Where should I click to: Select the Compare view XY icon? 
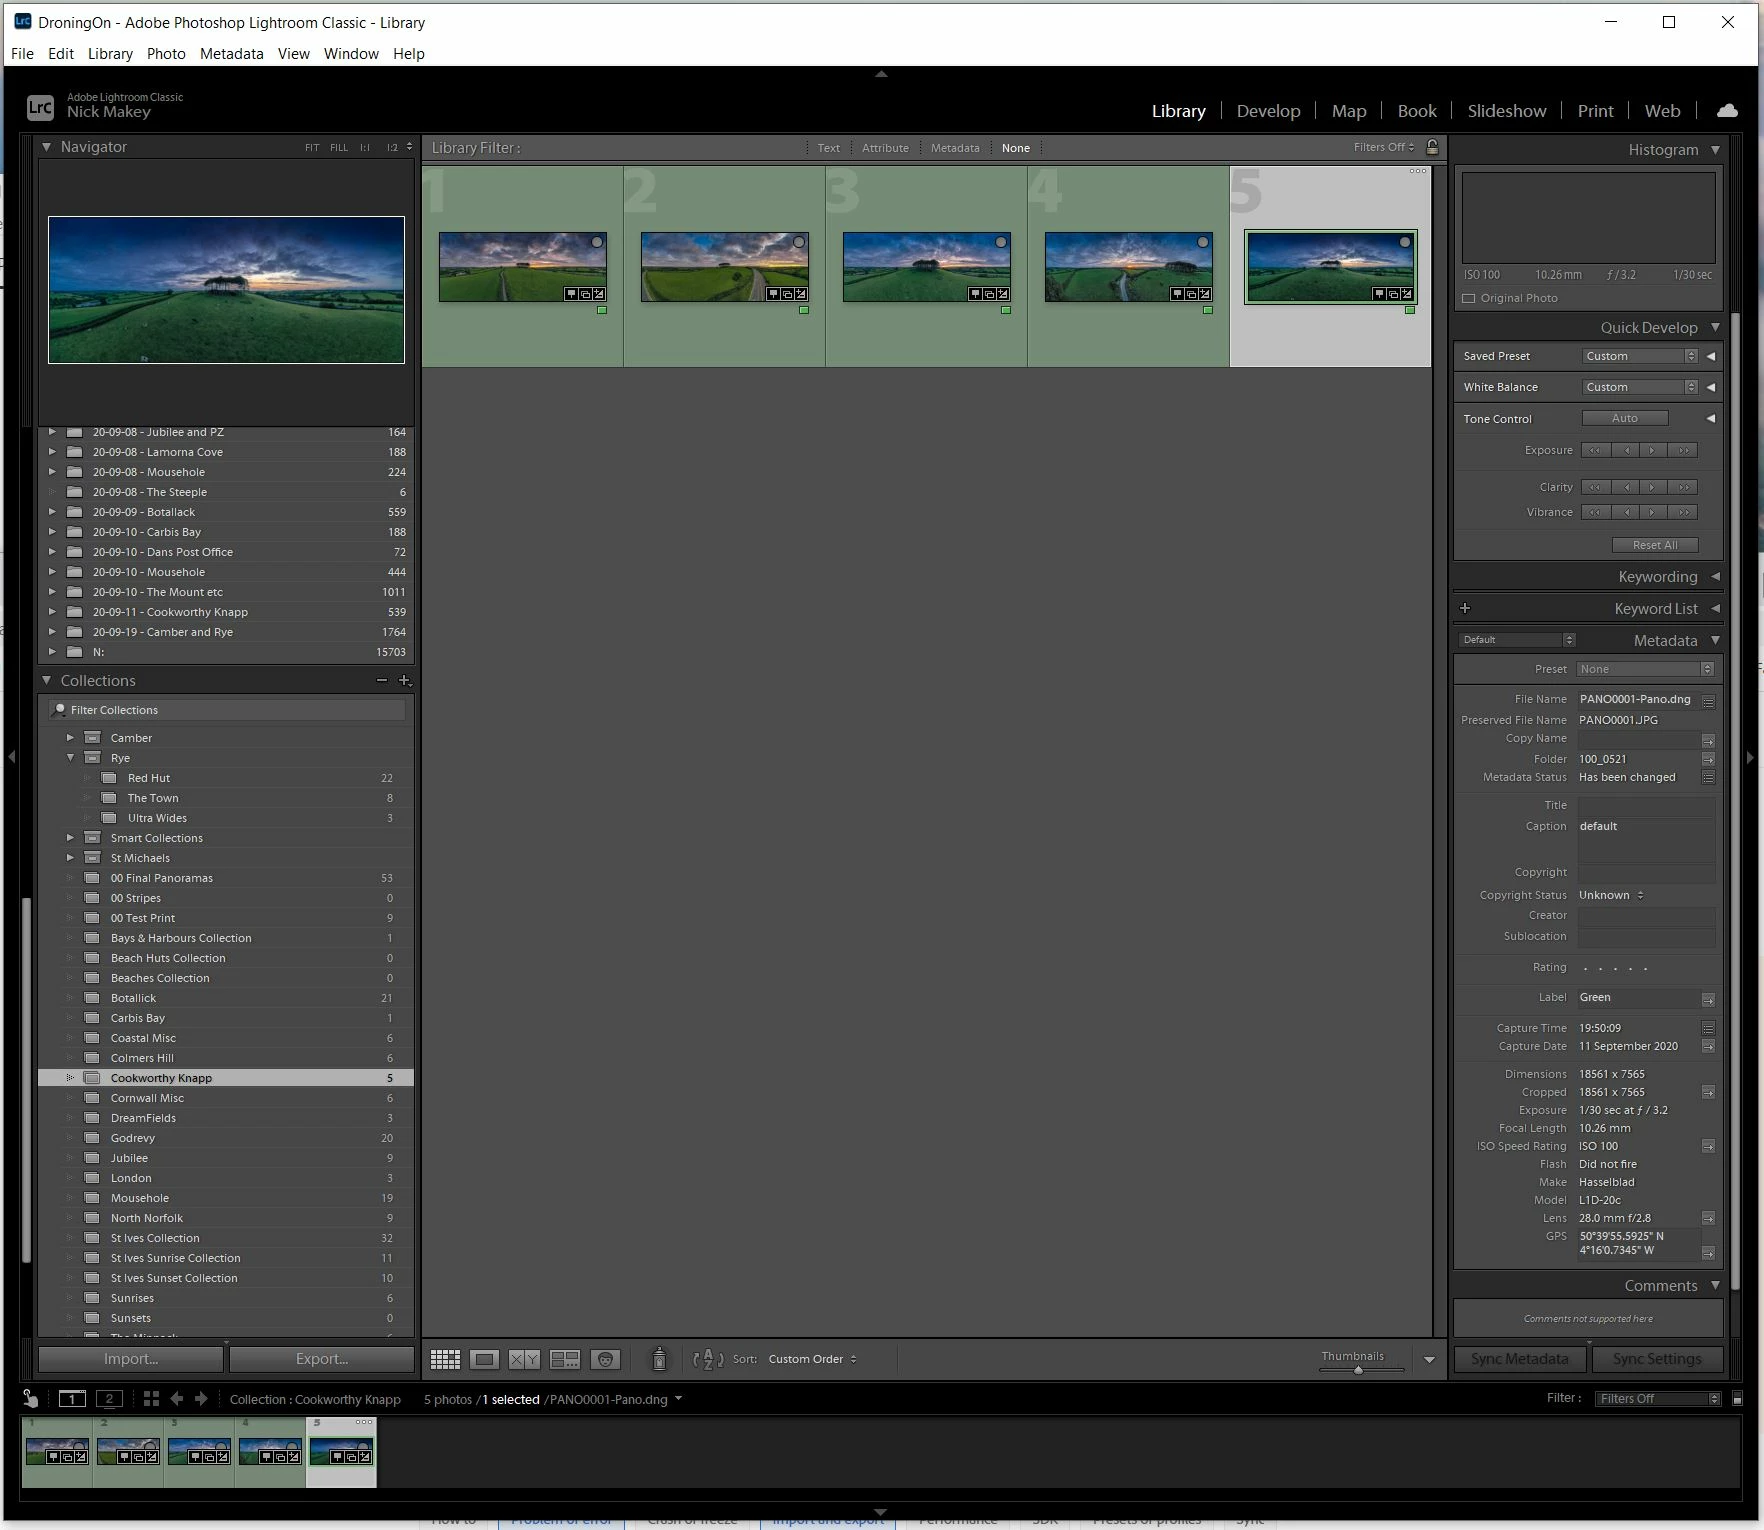[x=524, y=1359]
